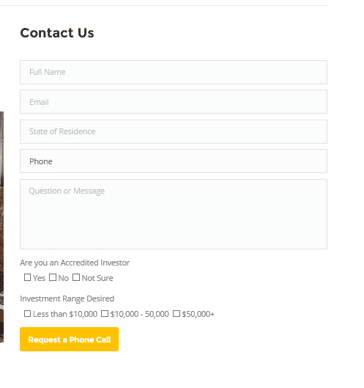Tick the No accredited investor checkbox
The width and height of the screenshot is (364, 388).
pos(53,277)
